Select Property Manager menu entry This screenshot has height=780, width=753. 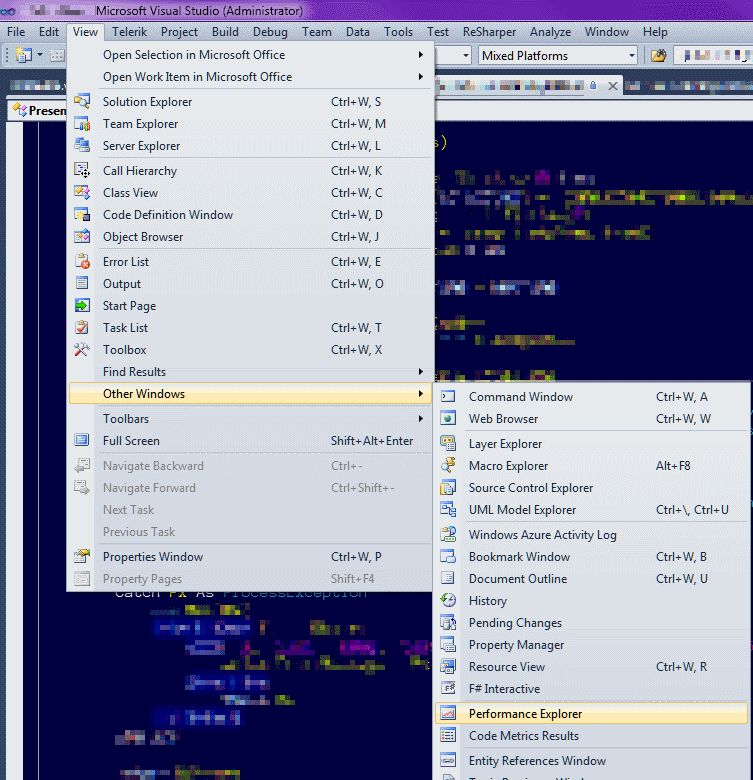[x=591, y=644]
